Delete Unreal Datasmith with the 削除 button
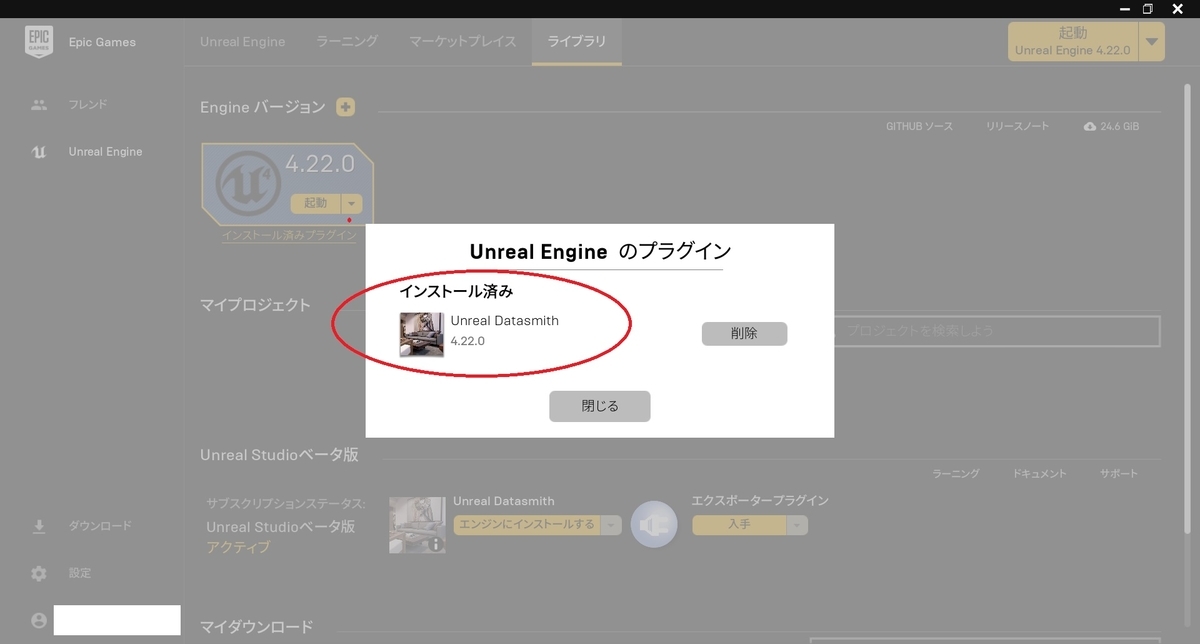The width and height of the screenshot is (1200, 644). click(x=744, y=333)
